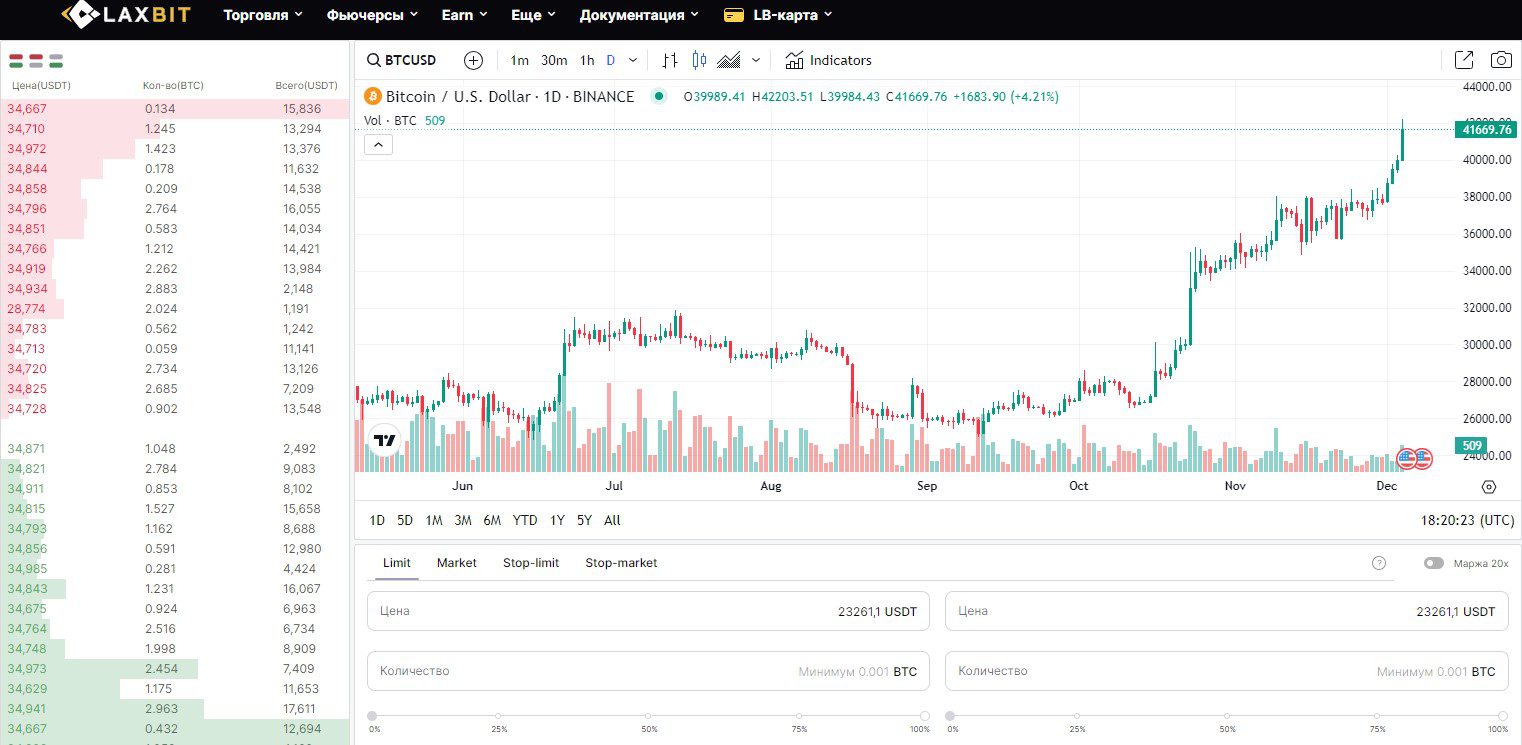Set chart range to 6M
Viewport: 1522px width, 745px height.
[492, 520]
